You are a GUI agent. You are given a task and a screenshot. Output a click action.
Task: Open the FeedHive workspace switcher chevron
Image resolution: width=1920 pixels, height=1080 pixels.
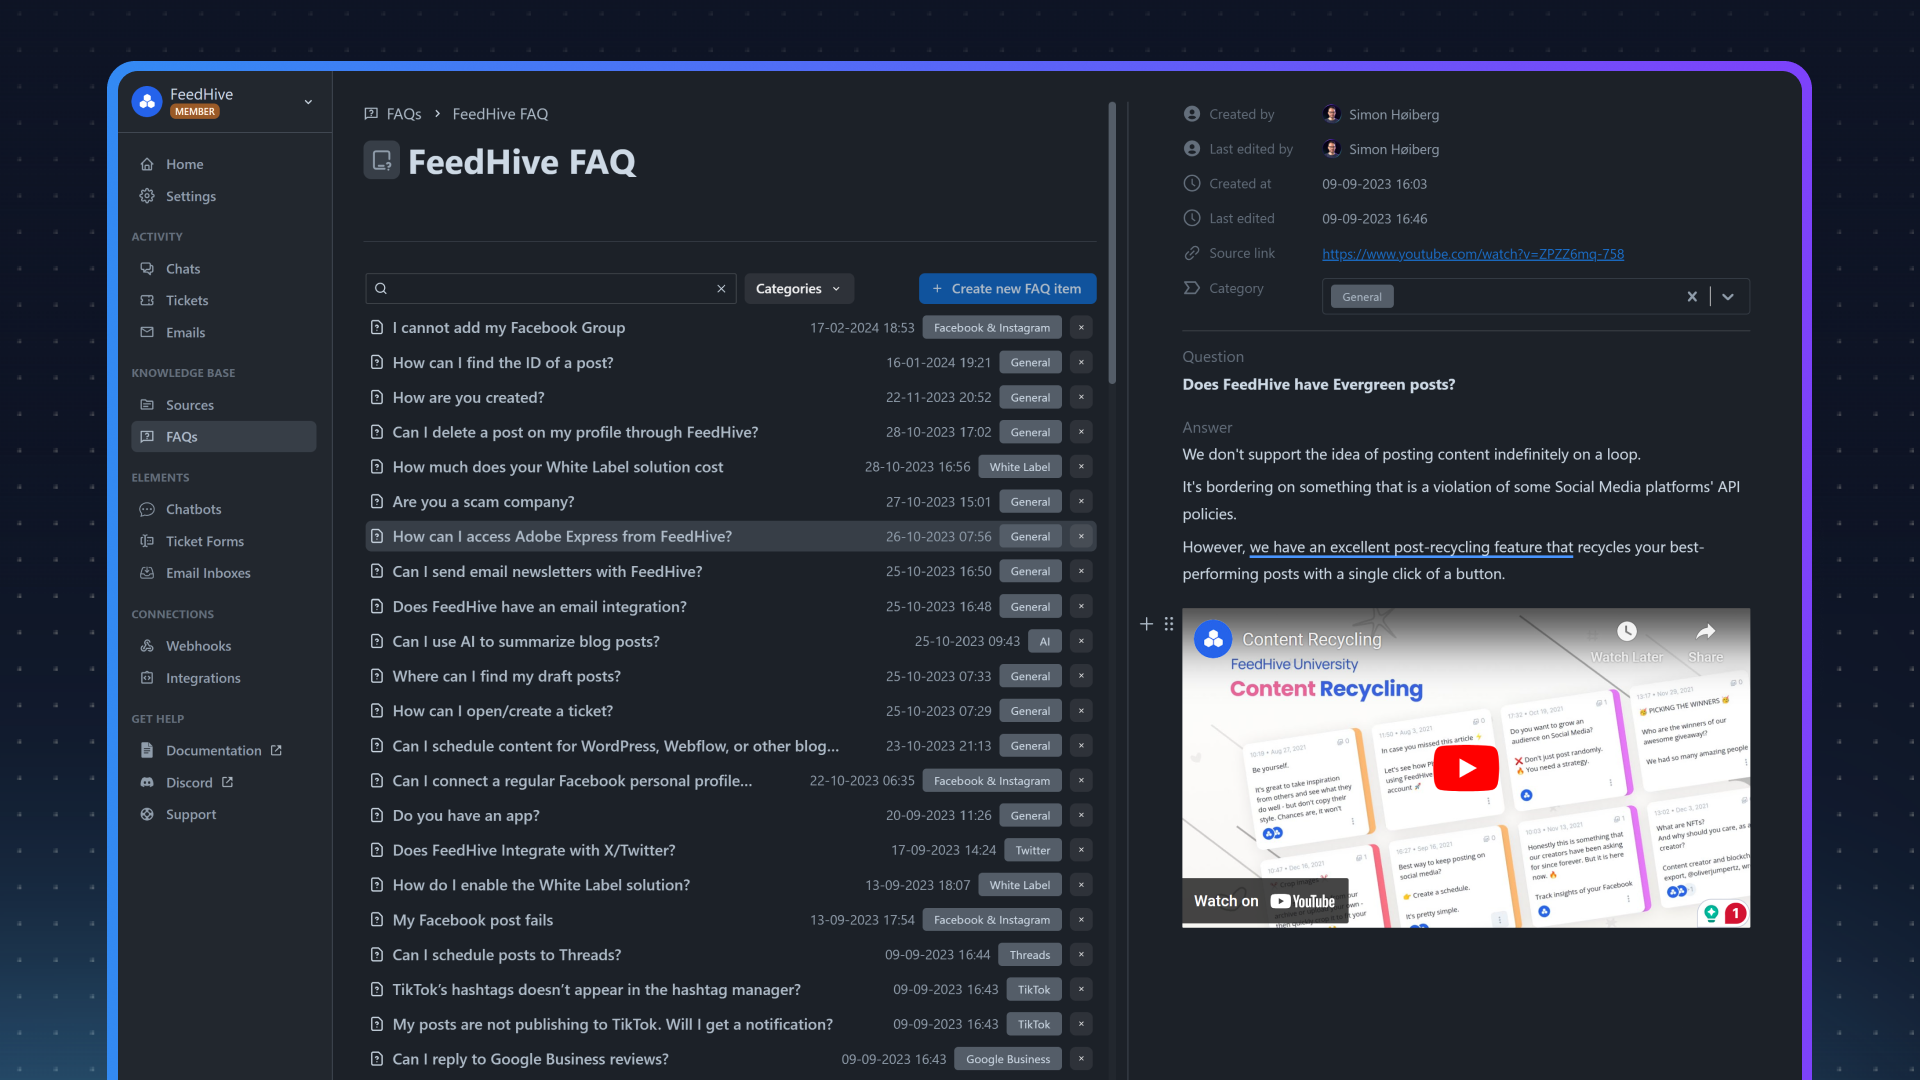[308, 102]
